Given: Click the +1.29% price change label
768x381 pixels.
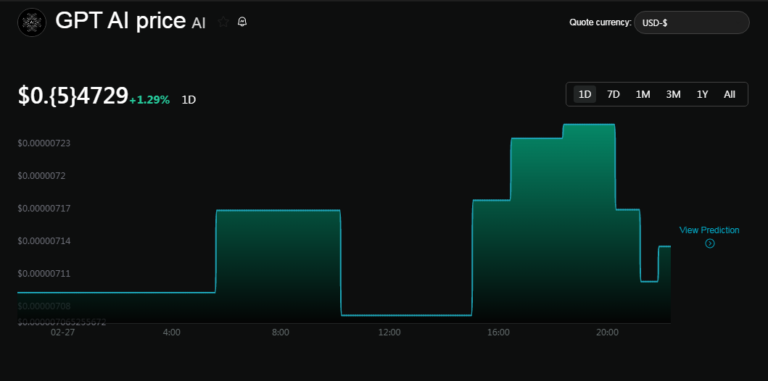Looking at the screenshot, I should 150,100.
